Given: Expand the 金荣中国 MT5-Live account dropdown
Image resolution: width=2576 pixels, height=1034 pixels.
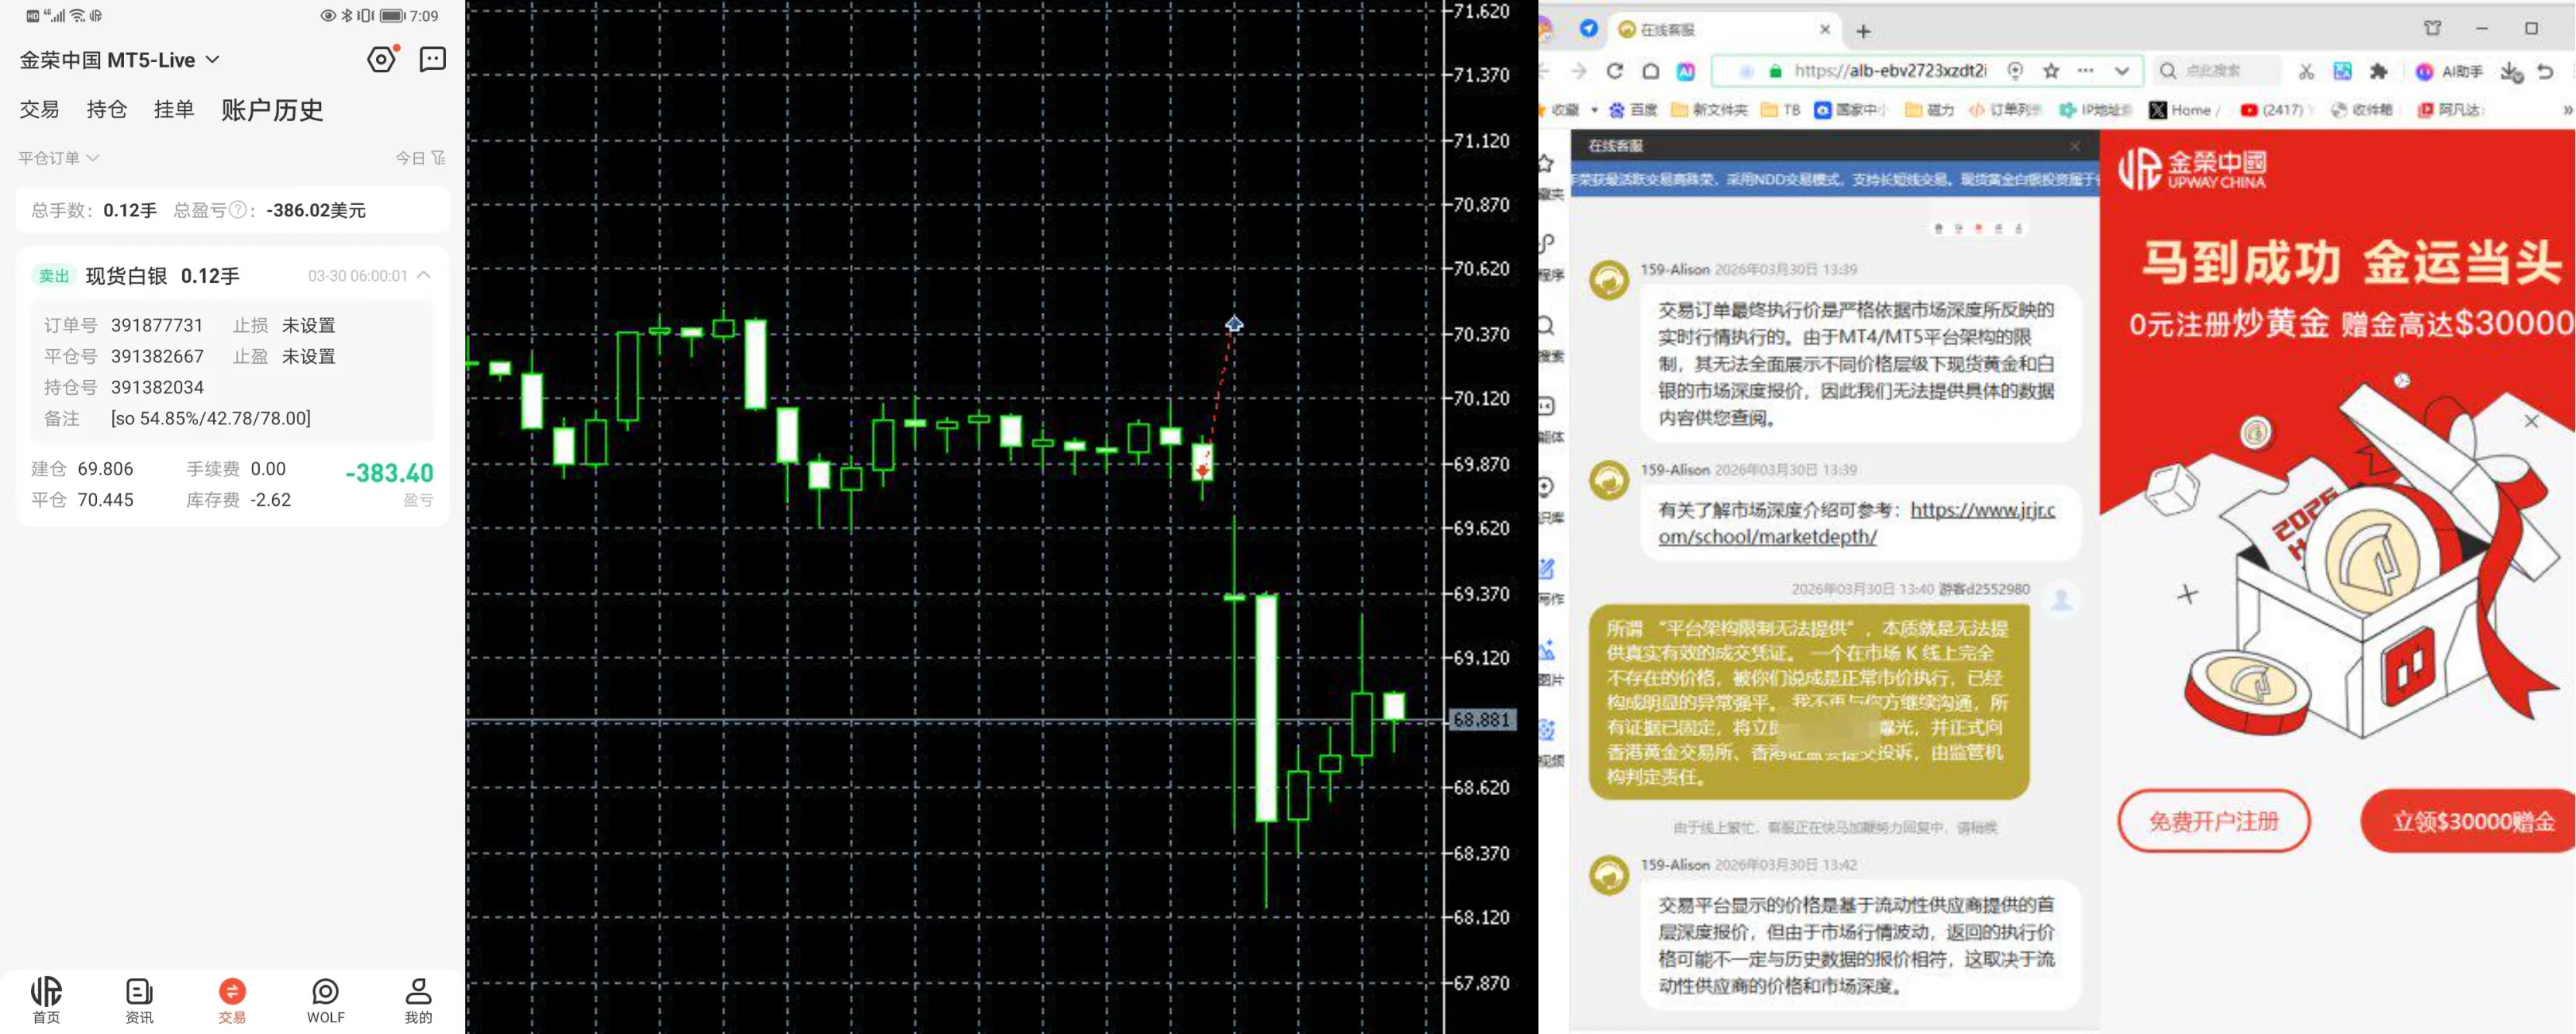Looking at the screenshot, I should [x=119, y=60].
